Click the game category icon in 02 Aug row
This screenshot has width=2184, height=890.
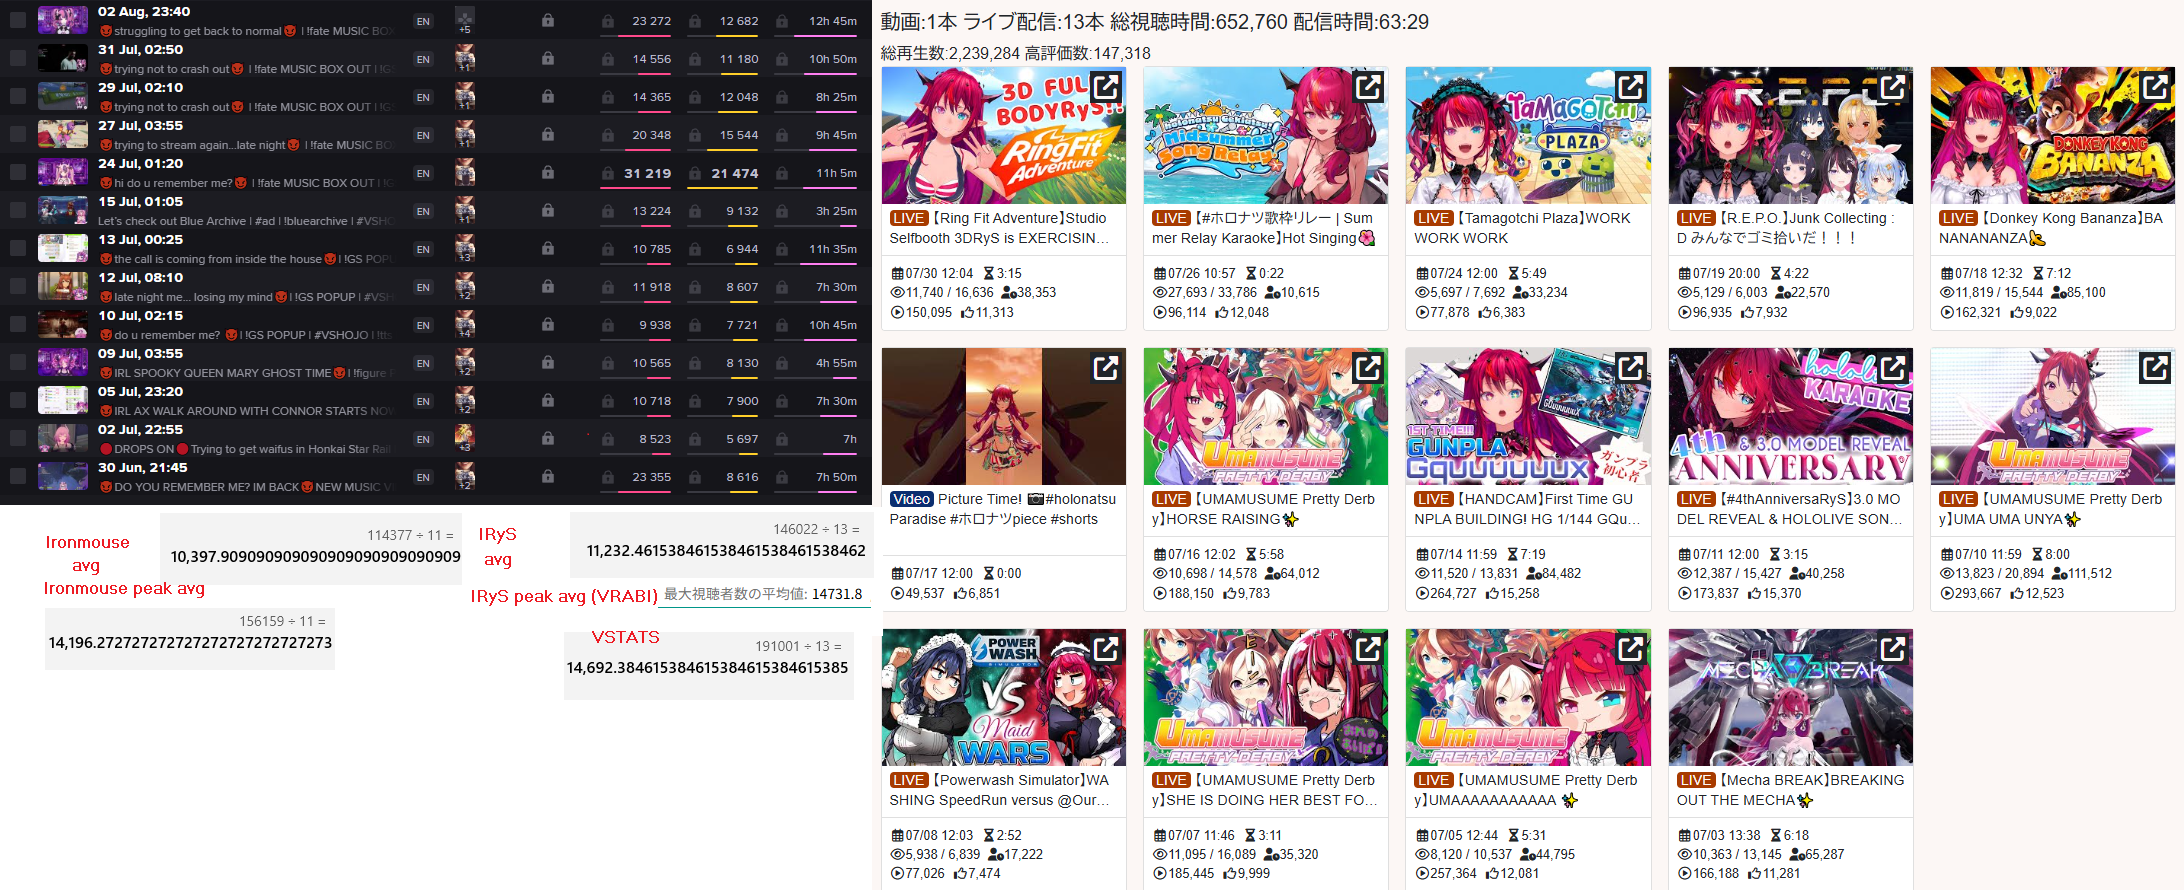click(x=465, y=18)
